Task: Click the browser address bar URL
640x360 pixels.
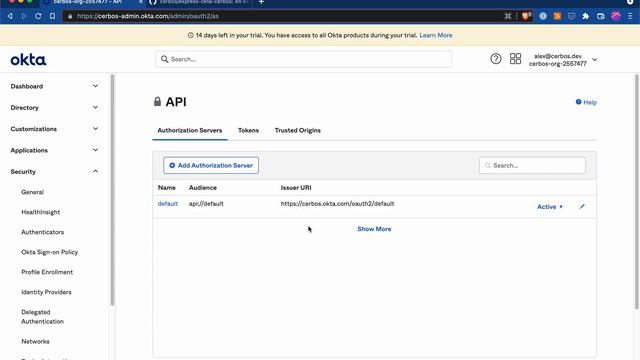Action: click(x=148, y=16)
